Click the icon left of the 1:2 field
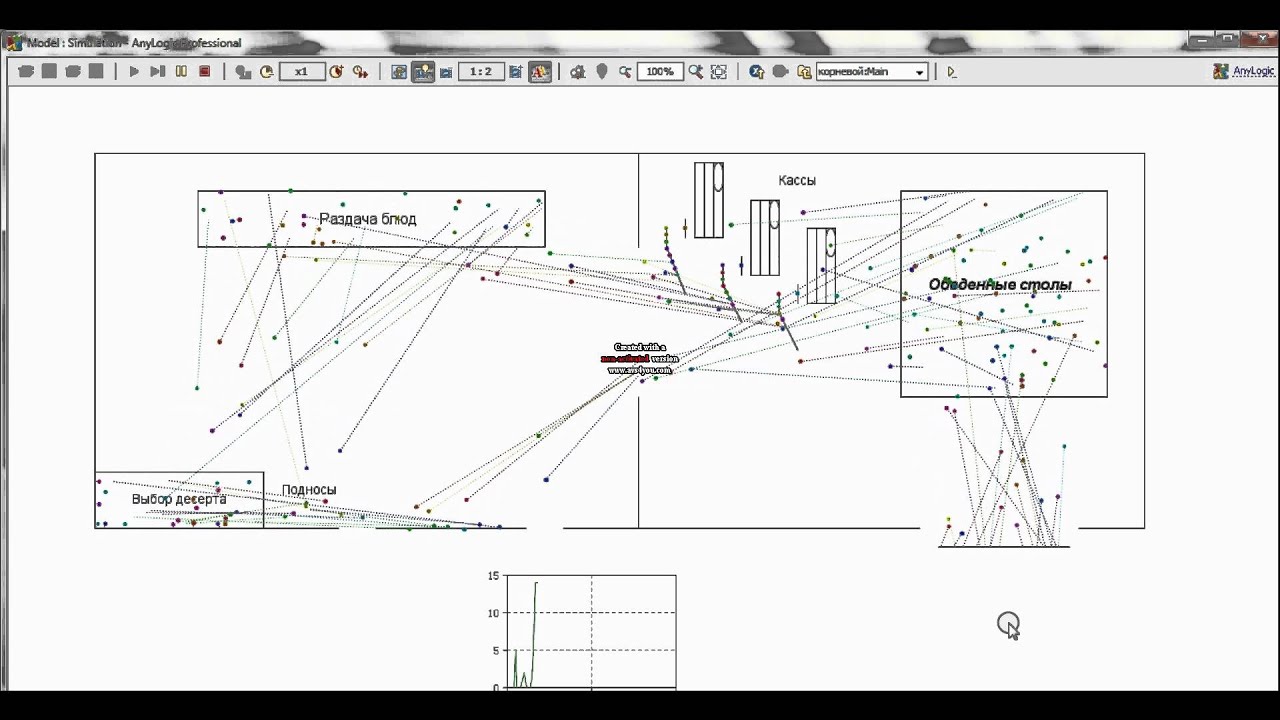This screenshot has height=720, width=1280. click(446, 72)
